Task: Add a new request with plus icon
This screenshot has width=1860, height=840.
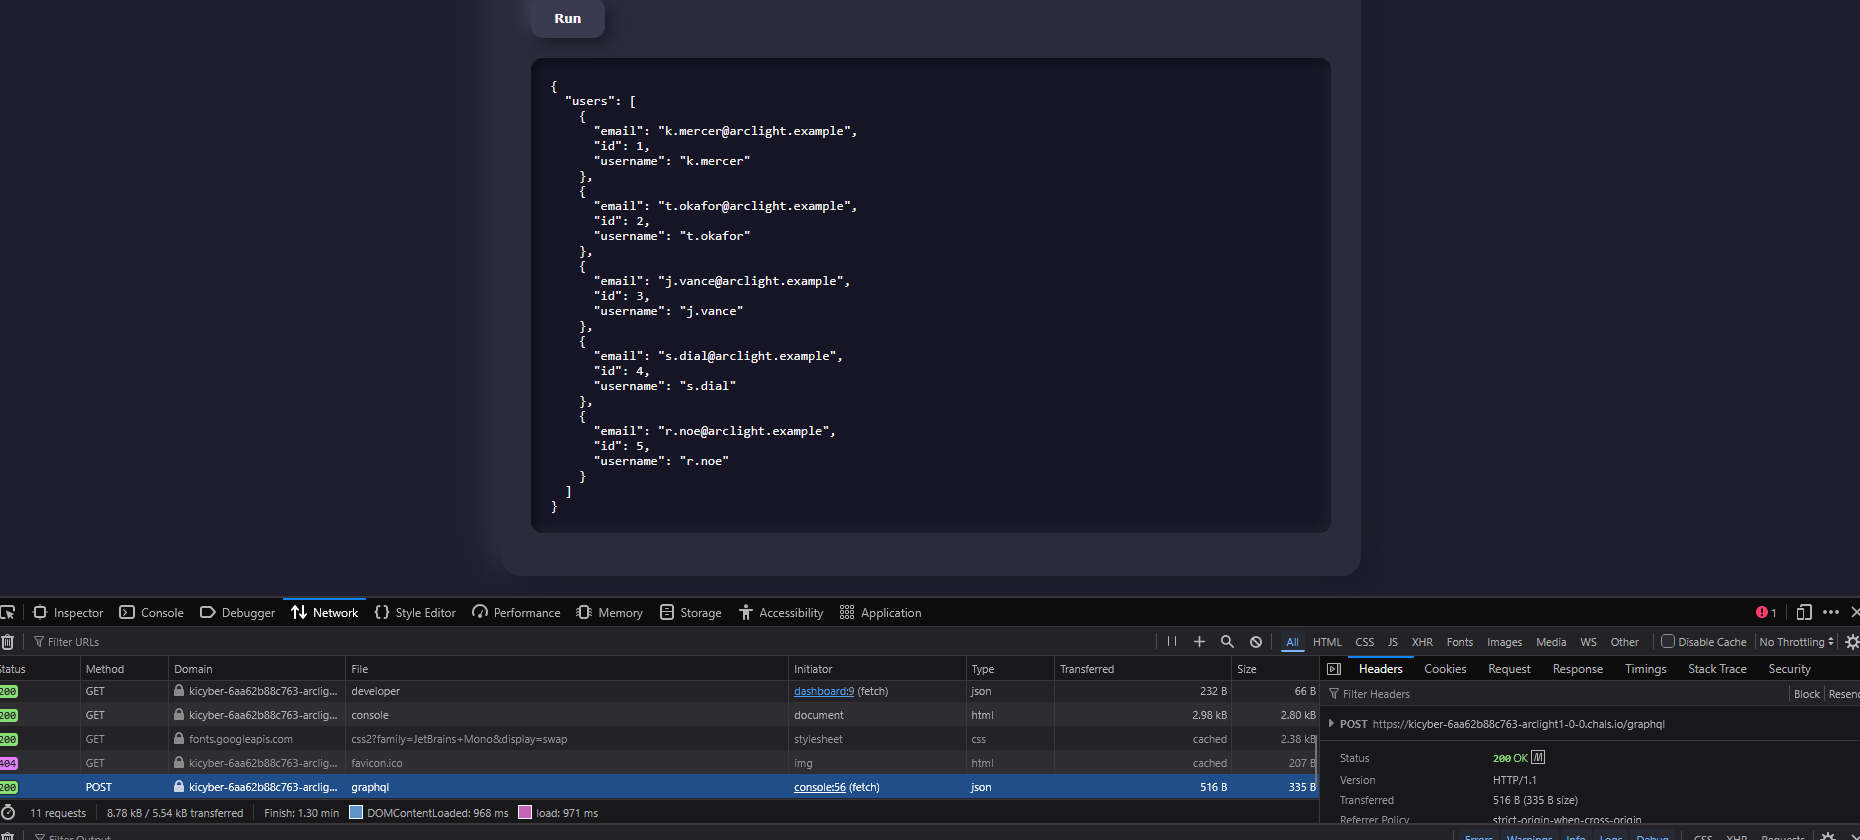Action: tap(1199, 642)
